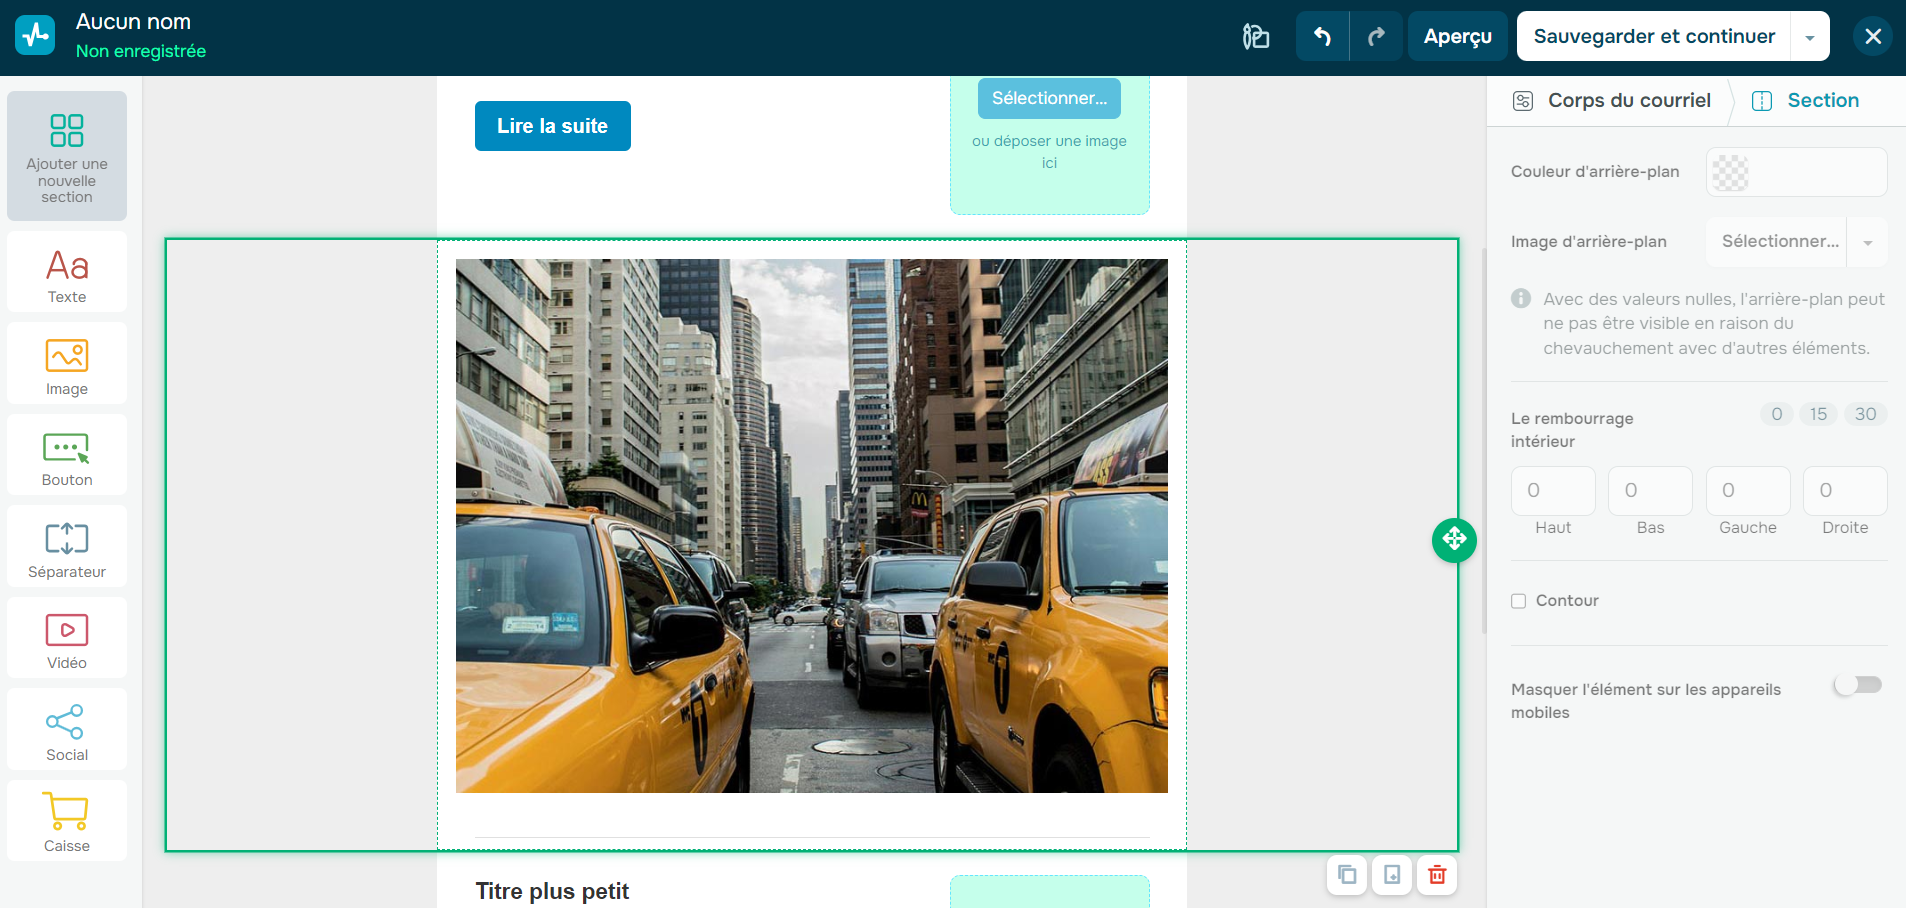Viewport: 1906px width, 908px height.
Task: Click the 'Titre plus petit' heading
Action: pyautogui.click(x=552, y=891)
